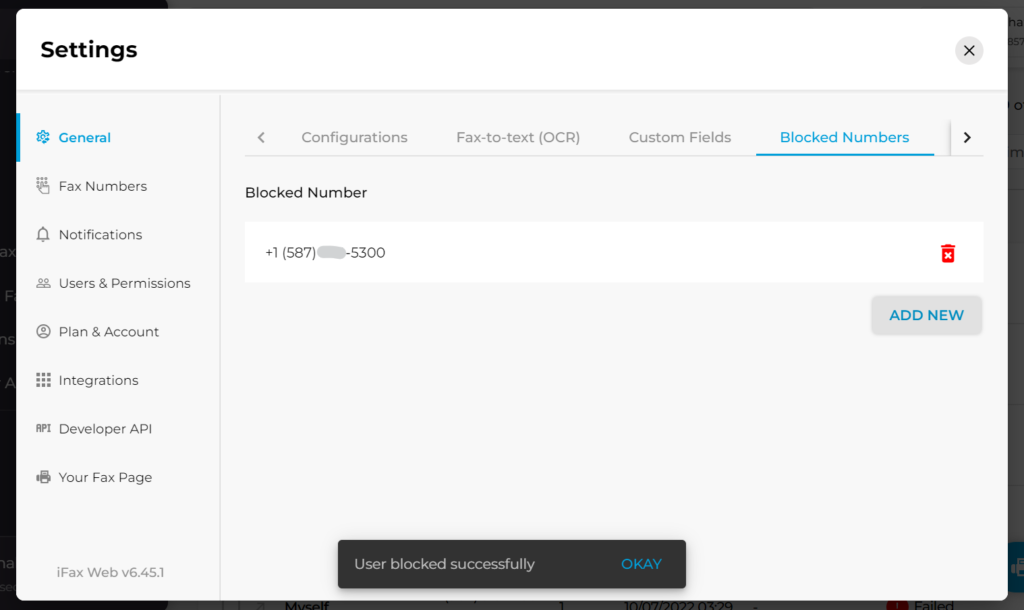Click the Users & Permissions people icon
The image size is (1024, 610).
pos(43,283)
